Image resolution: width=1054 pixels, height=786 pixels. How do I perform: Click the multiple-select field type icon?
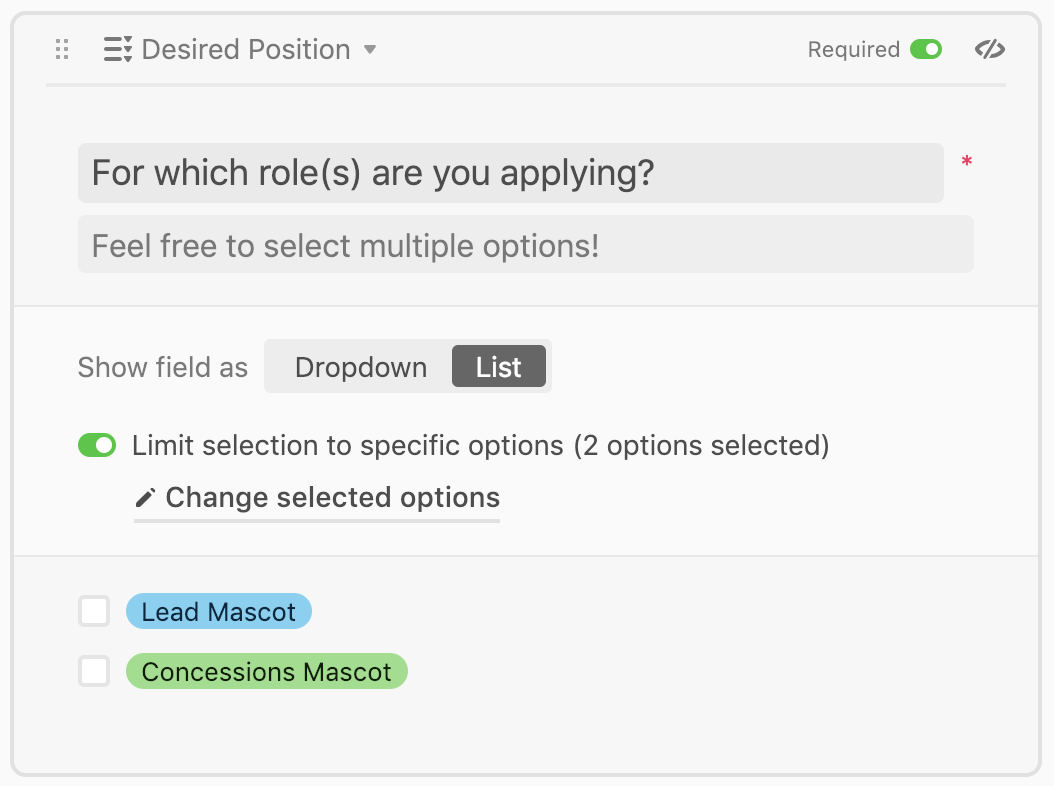tap(118, 49)
